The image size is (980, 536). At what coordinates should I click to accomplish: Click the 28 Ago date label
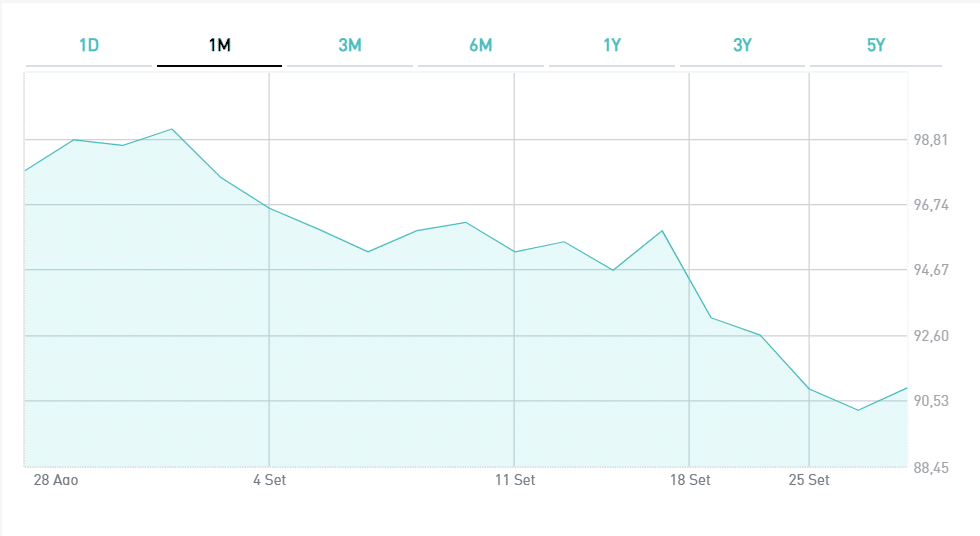pos(55,480)
